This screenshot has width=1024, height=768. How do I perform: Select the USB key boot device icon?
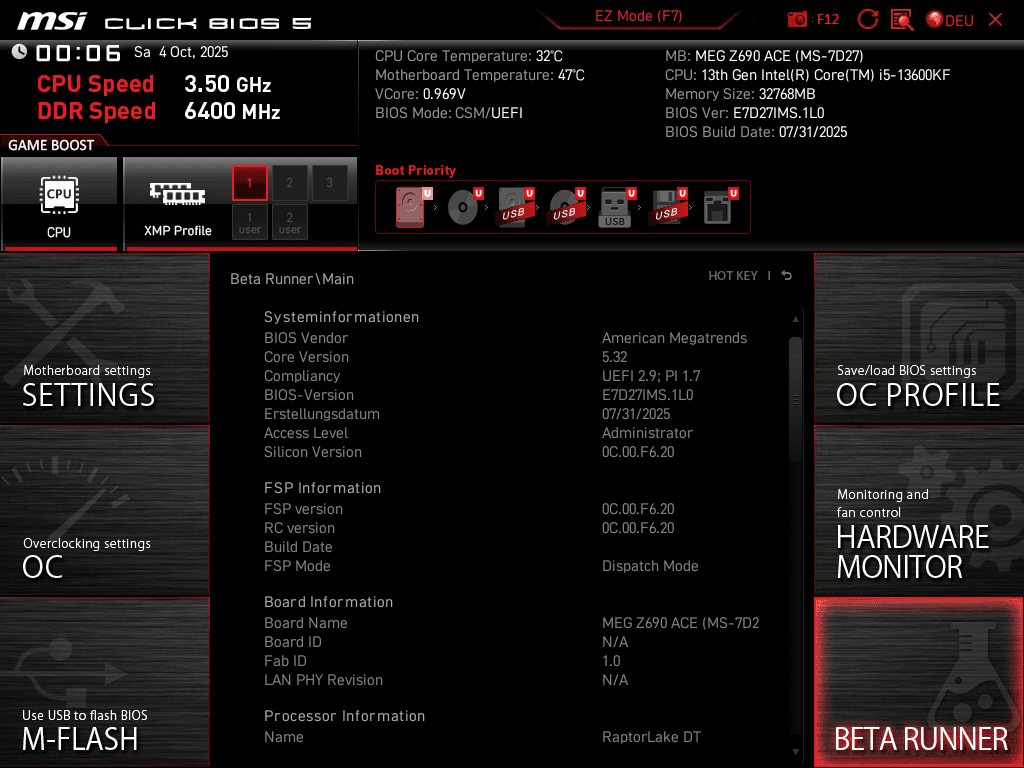(617, 207)
